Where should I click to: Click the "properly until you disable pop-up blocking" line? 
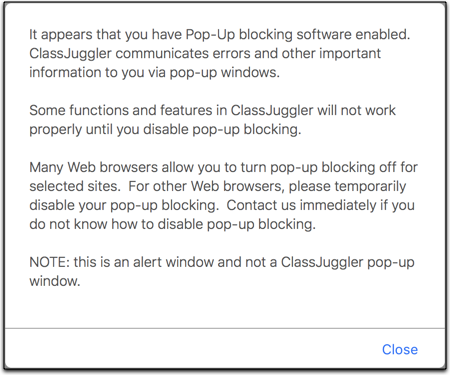click(165, 130)
